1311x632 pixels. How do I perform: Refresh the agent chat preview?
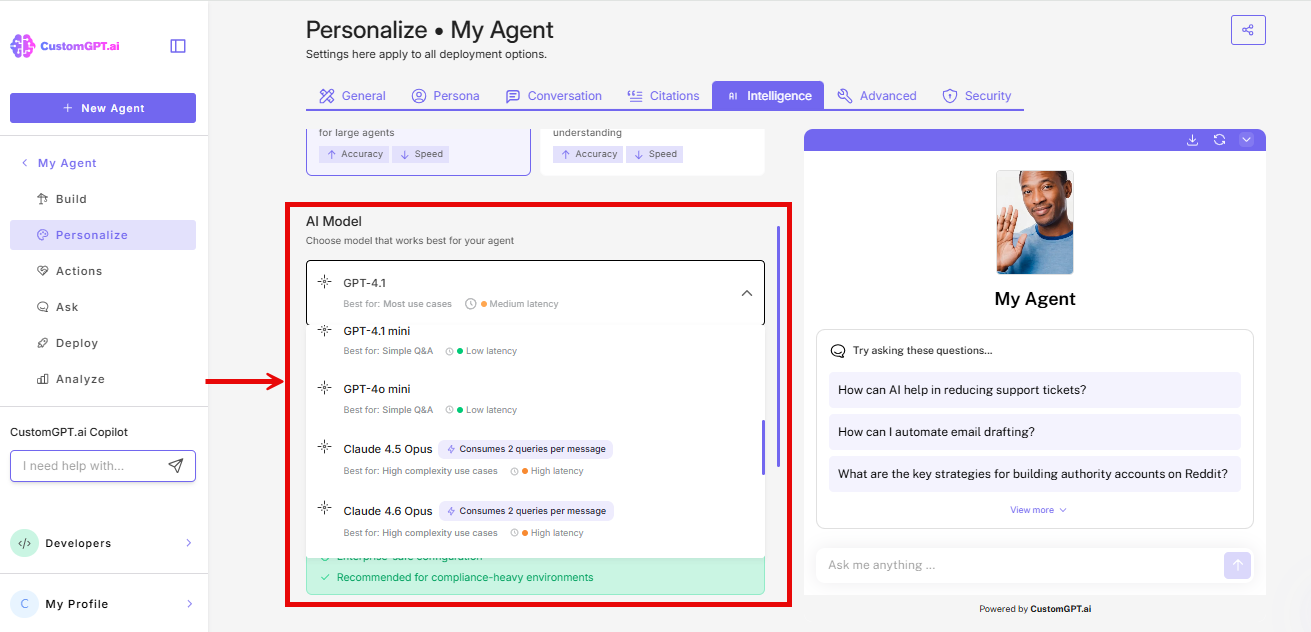tap(1219, 140)
